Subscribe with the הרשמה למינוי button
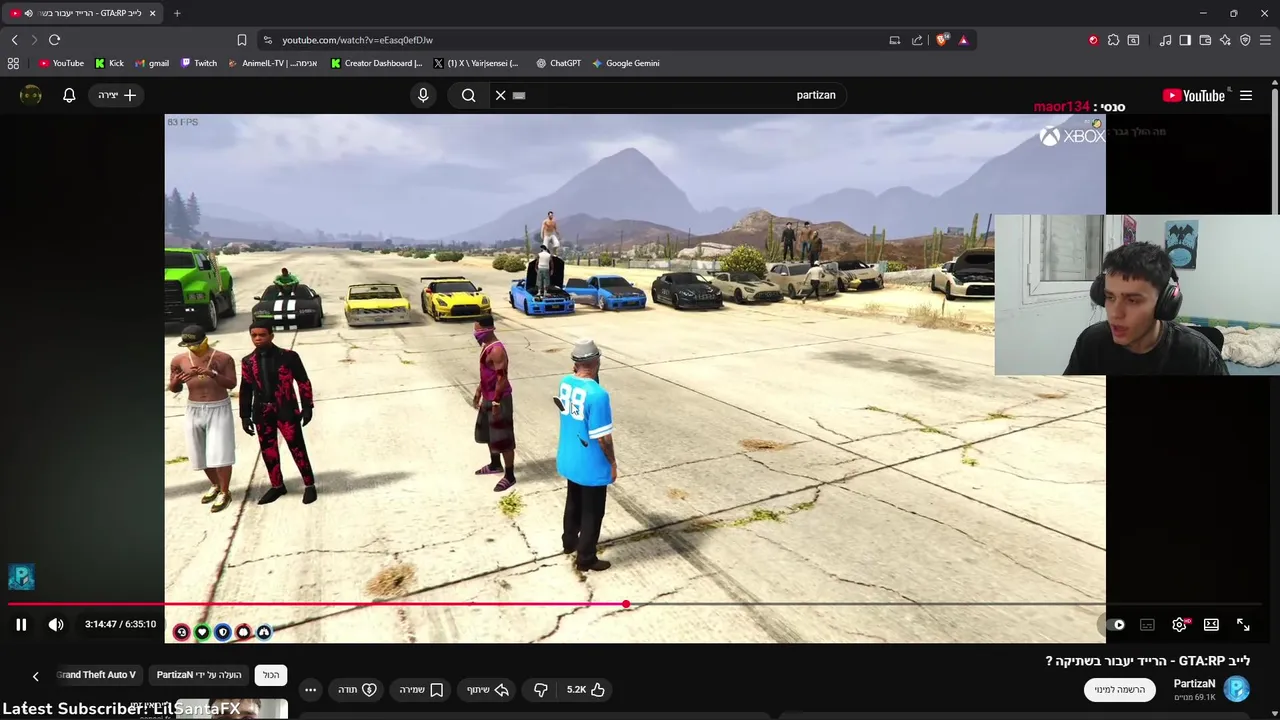This screenshot has width=1280, height=720. pos(1120,690)
